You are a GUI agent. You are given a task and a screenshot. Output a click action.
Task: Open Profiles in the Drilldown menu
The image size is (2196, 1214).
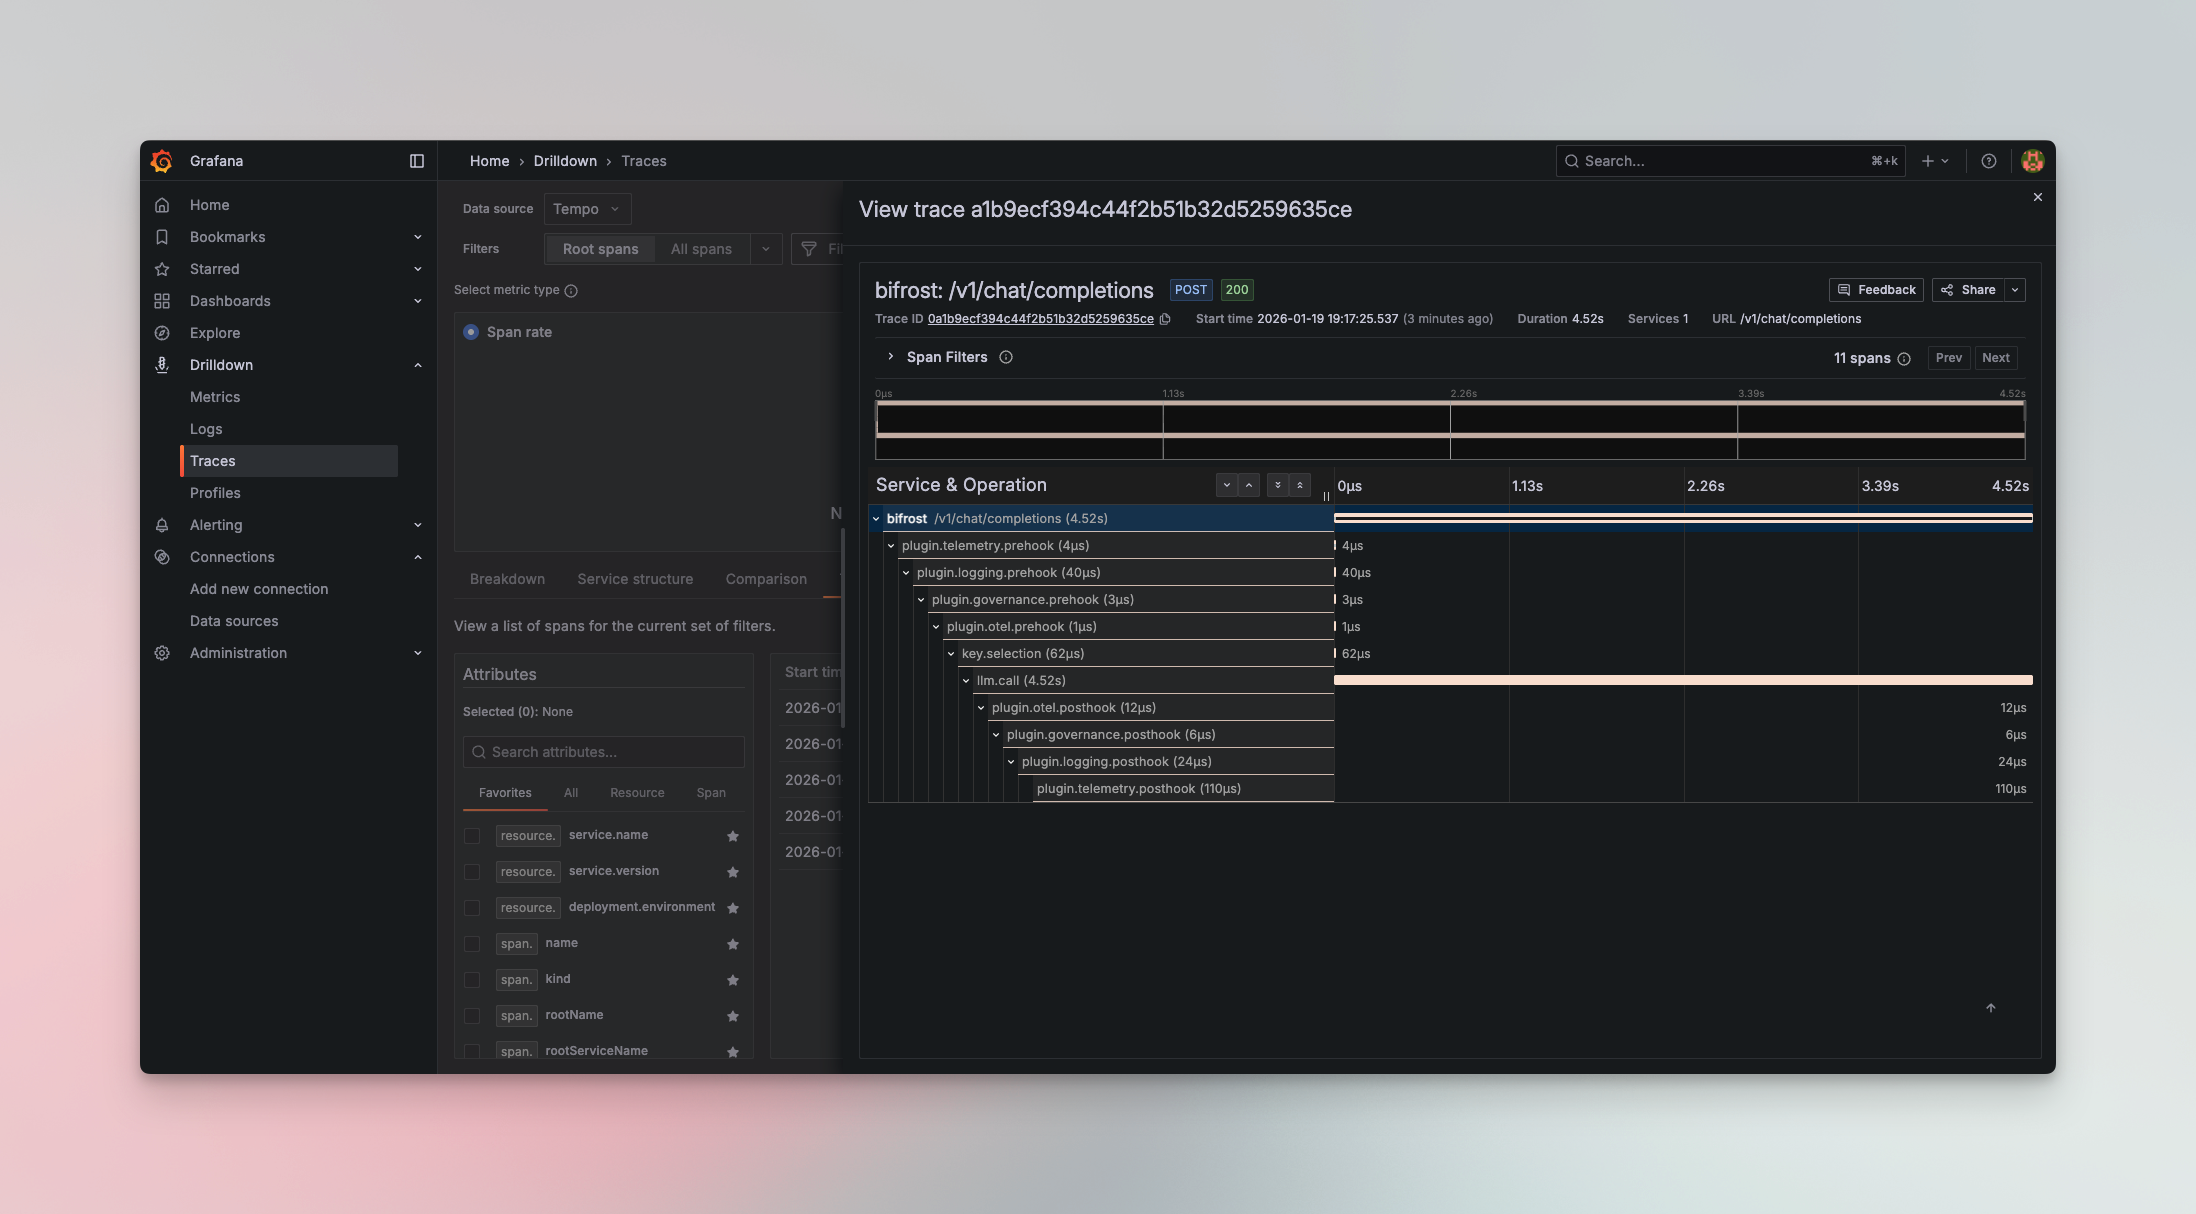point(215,493)
